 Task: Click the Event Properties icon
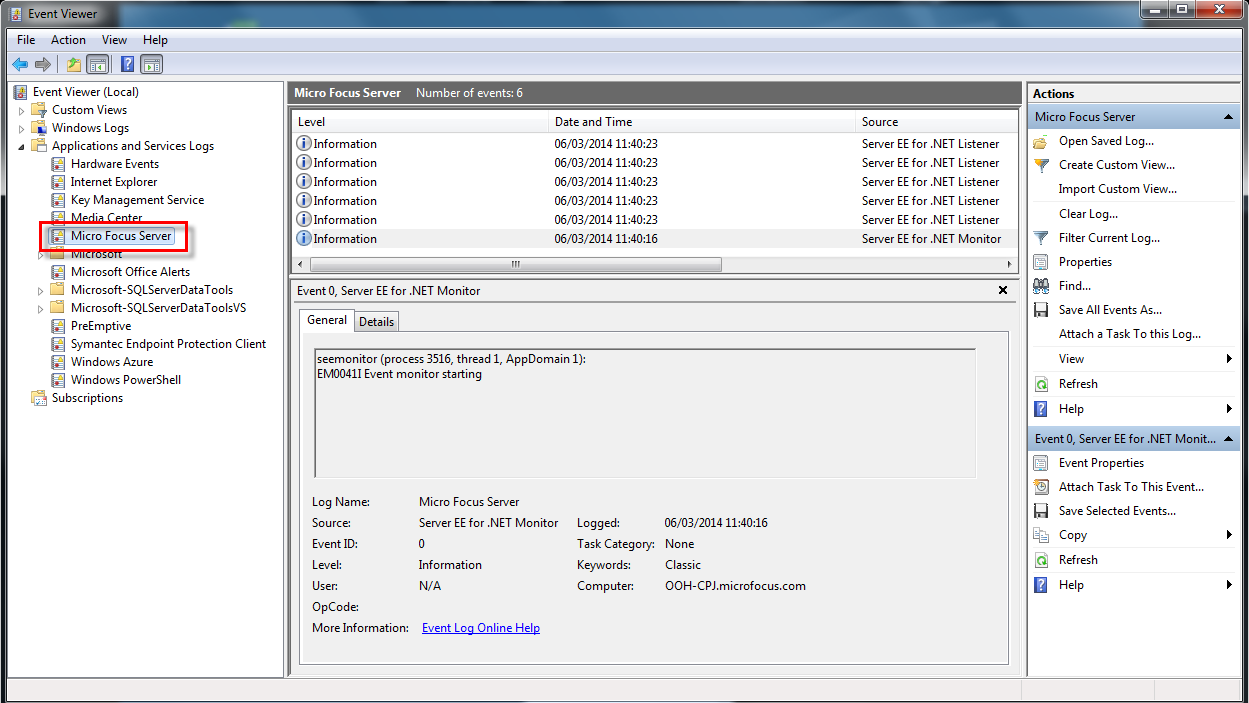pyautogui.click(x=1041, y=463)
